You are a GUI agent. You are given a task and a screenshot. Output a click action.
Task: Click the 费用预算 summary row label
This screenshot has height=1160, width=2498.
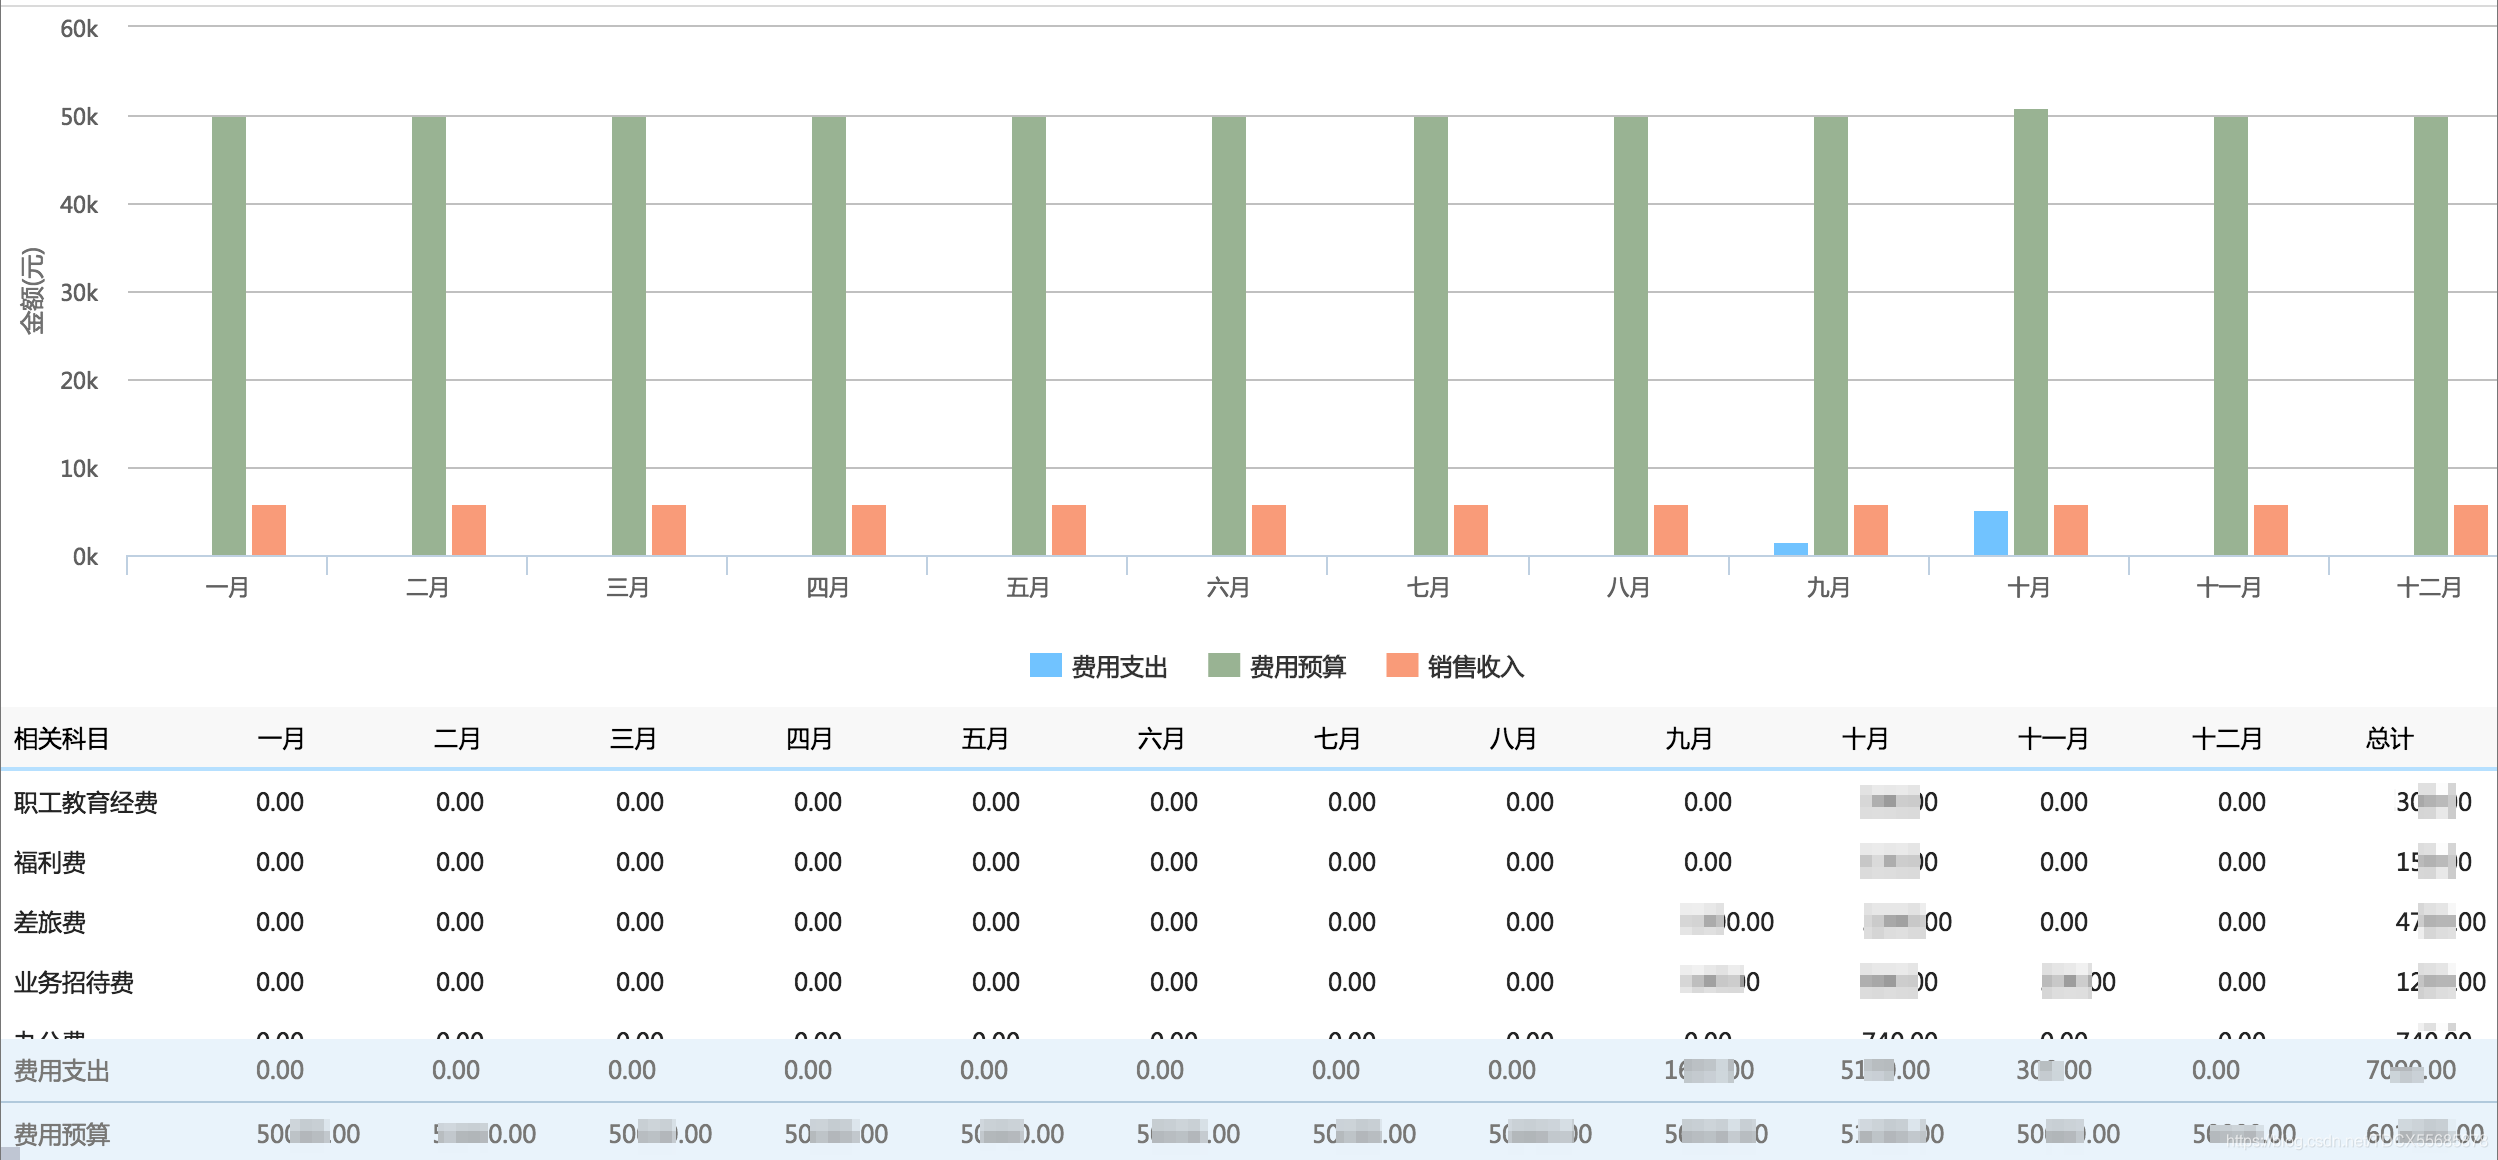pos(61,1134)
